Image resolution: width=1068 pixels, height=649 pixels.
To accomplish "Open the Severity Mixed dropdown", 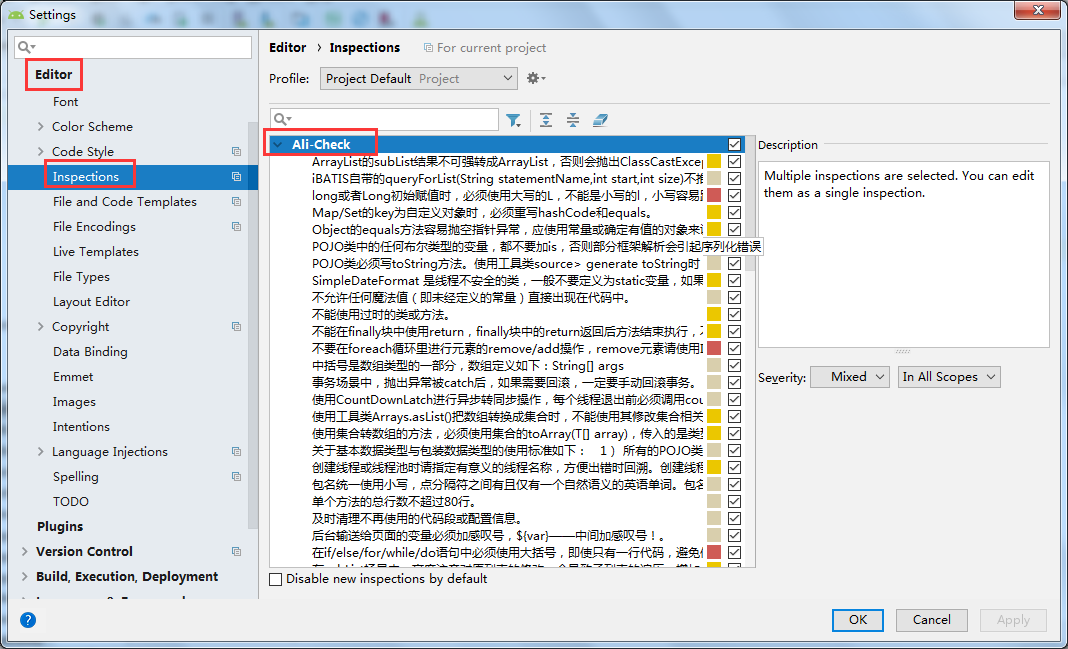I will point(849,377).
